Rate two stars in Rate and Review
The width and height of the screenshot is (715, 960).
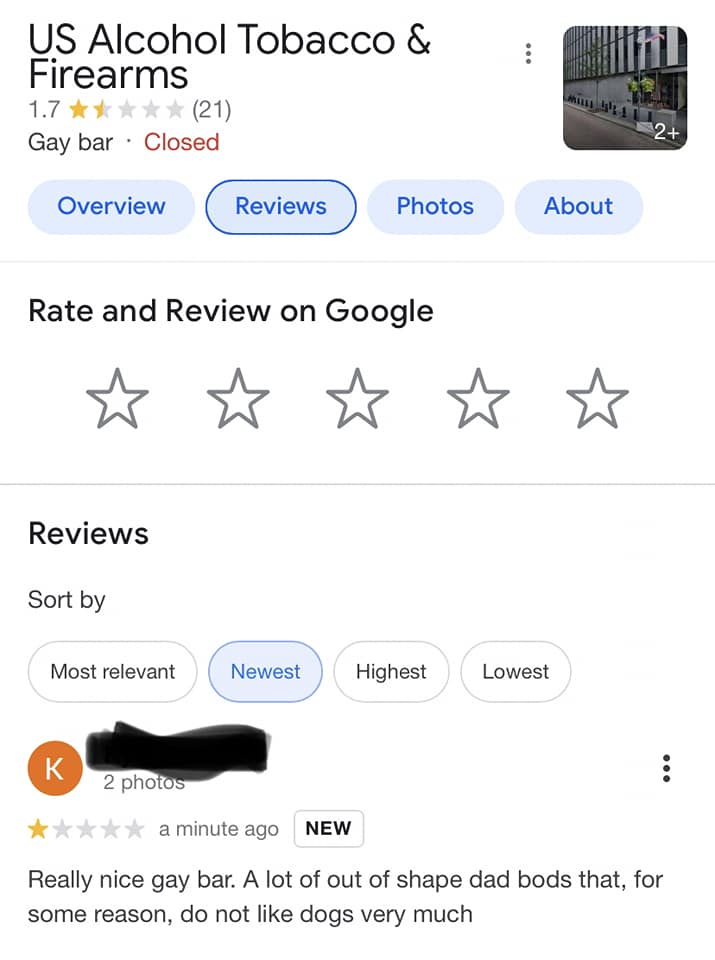coord(238,399)
